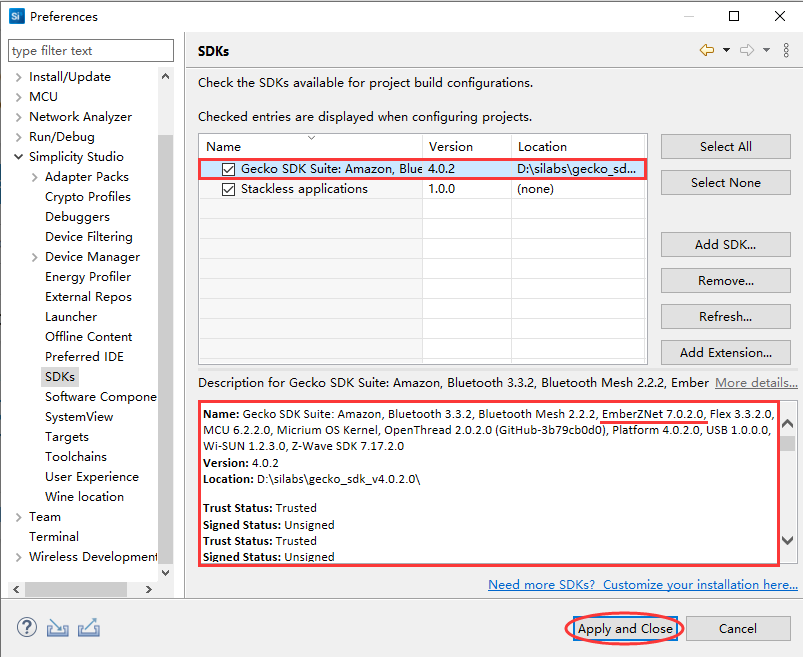Select Targets in the tree
This screenshot has height=657, width=803.
click(67, 437)
